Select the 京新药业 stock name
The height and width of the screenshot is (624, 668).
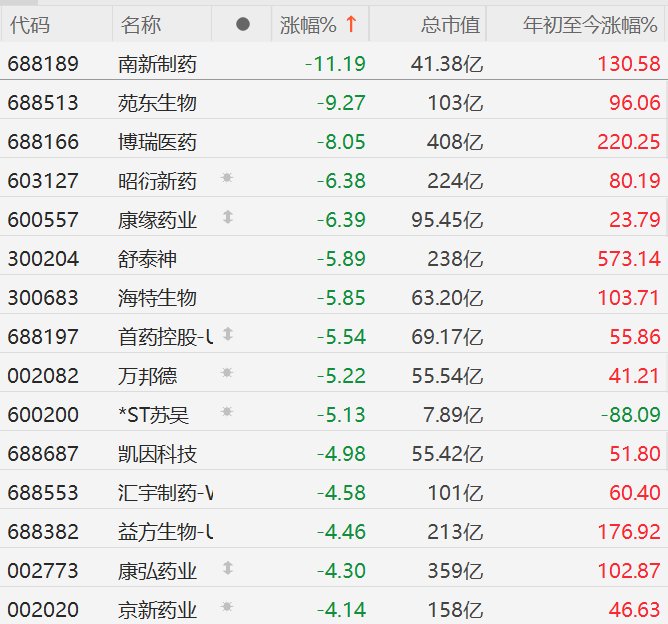coord(157,610)
